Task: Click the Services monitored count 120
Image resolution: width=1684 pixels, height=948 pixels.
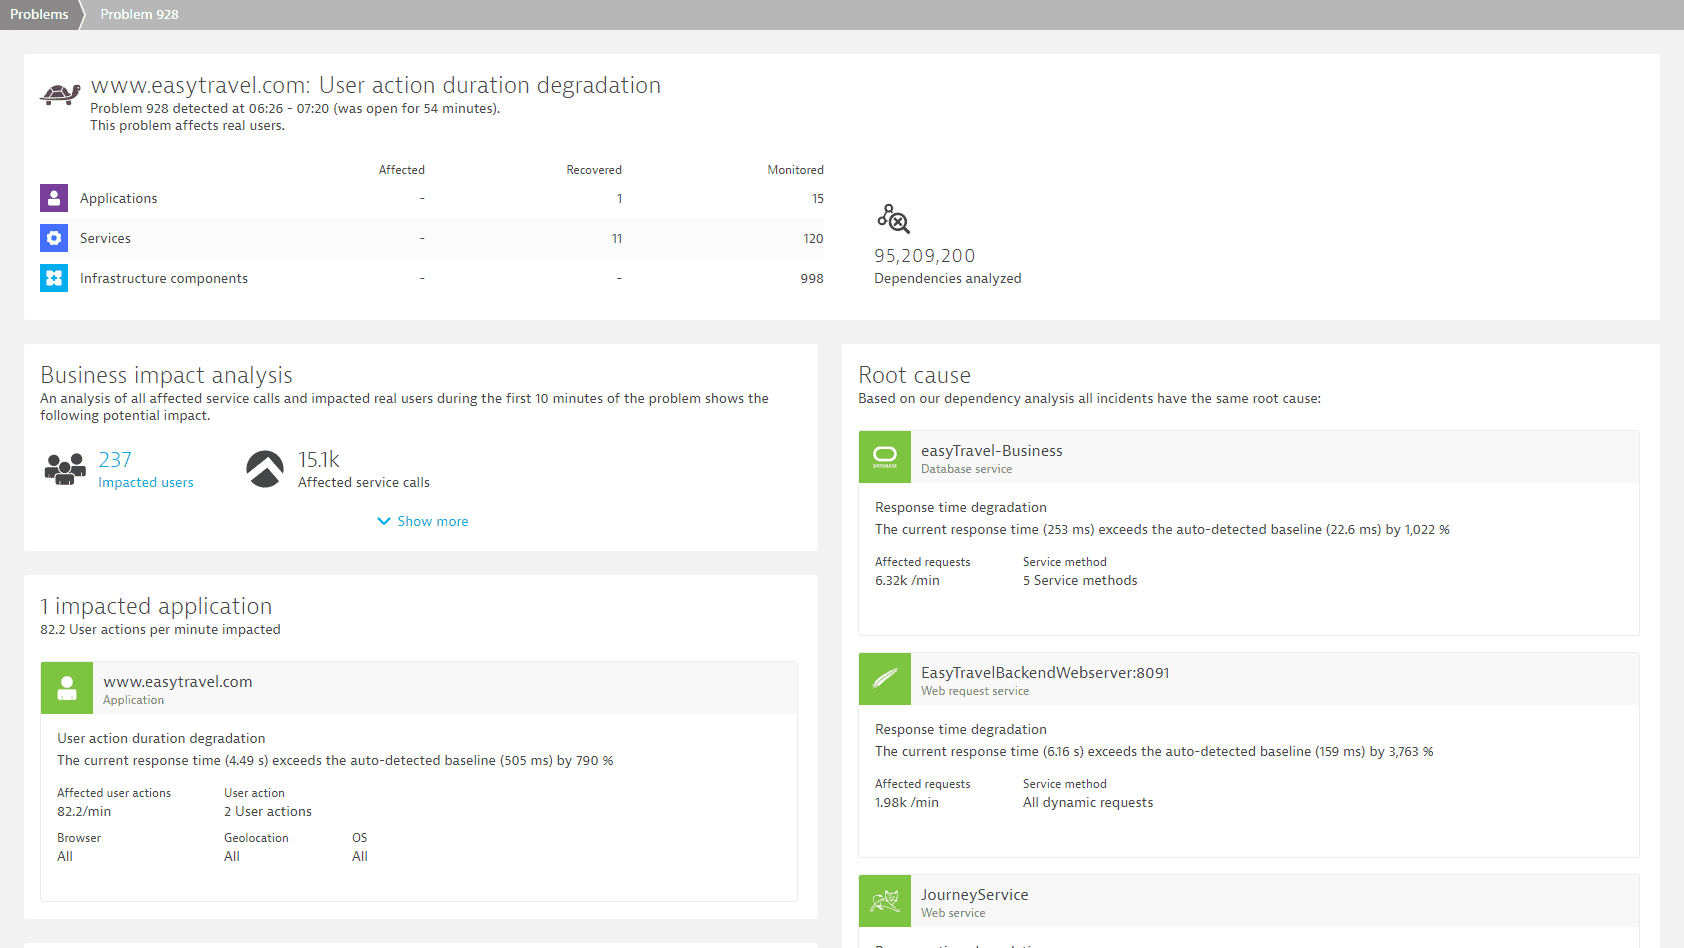Action: pyautogui.click(x=813, y=239)
